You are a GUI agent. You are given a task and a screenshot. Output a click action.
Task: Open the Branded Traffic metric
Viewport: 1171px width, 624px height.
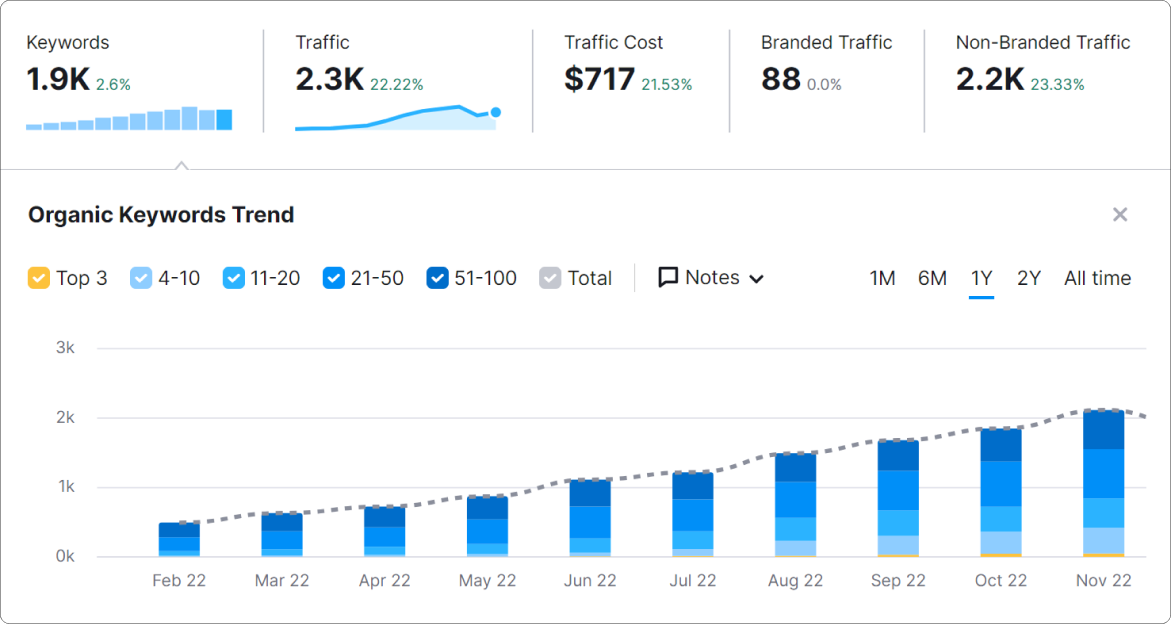click(x=826, y=43)
